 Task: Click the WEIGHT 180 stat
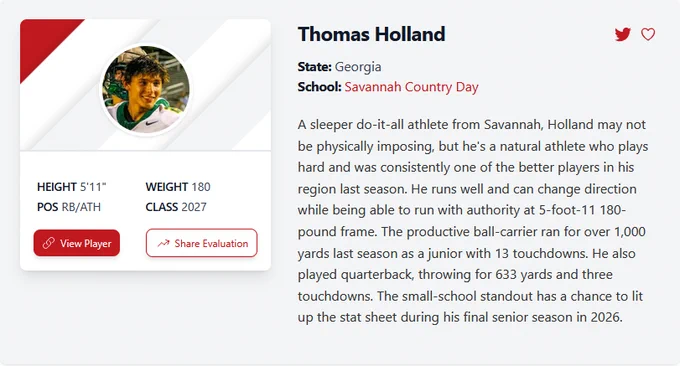(178, 187)
